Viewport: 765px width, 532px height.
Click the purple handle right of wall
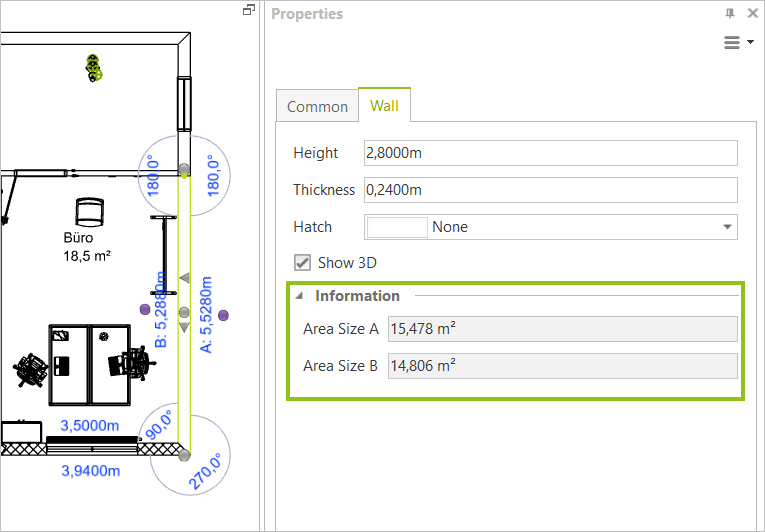(223, 315)
